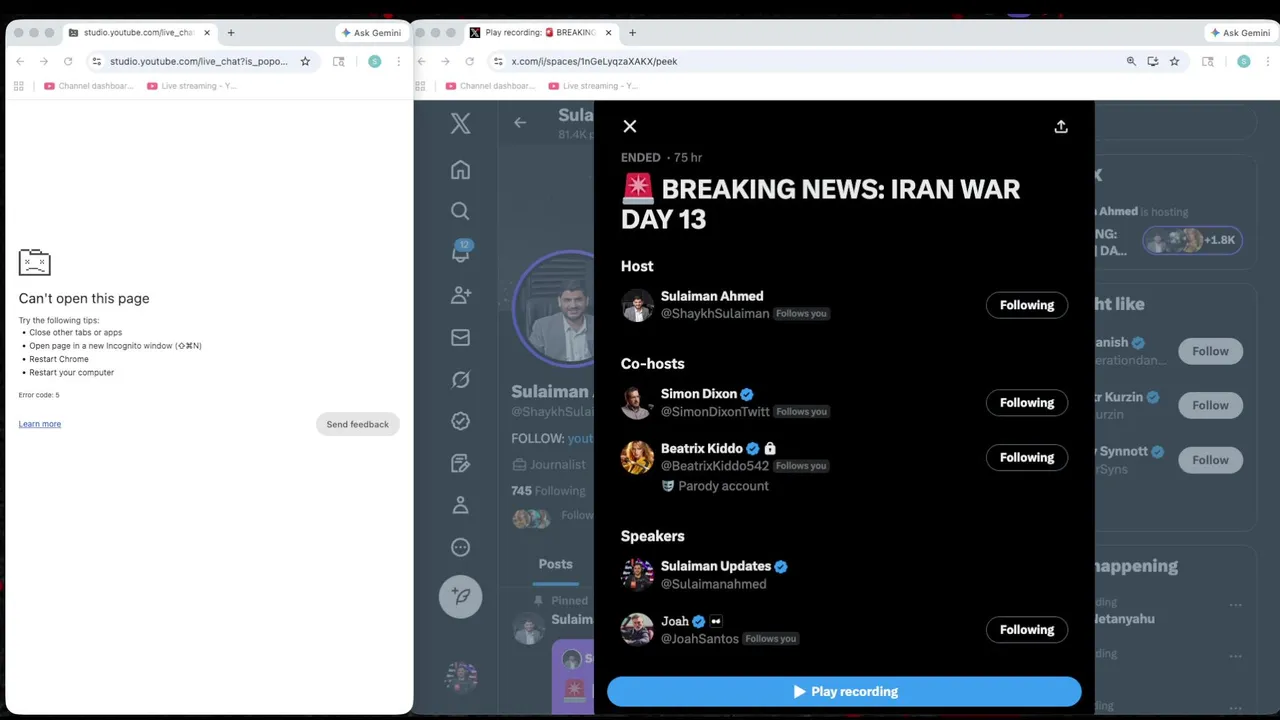Screen dimensions: 1280x720
Task: Toggle Following for Beatrix Kiddo
Action: pos(1027,457)
